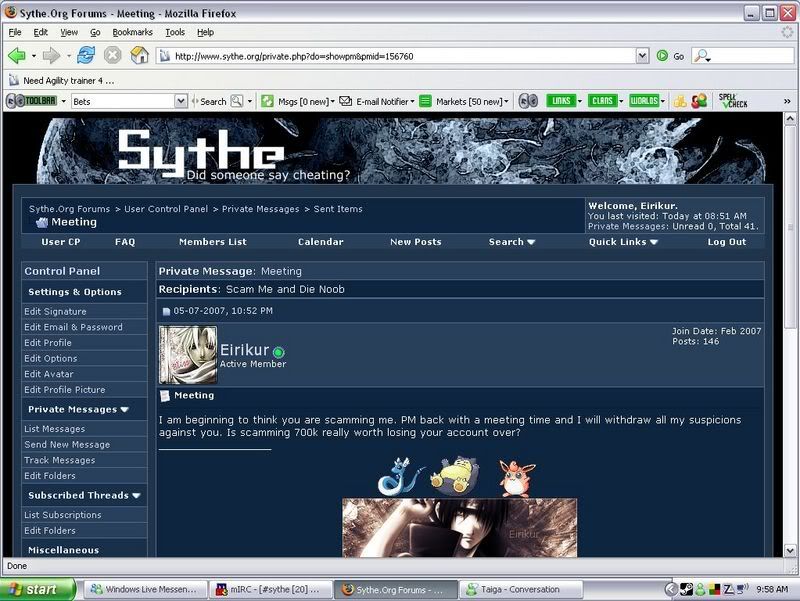Open the Edit menu
Viewport: 800px width, 601px height.
pos(40,32)
